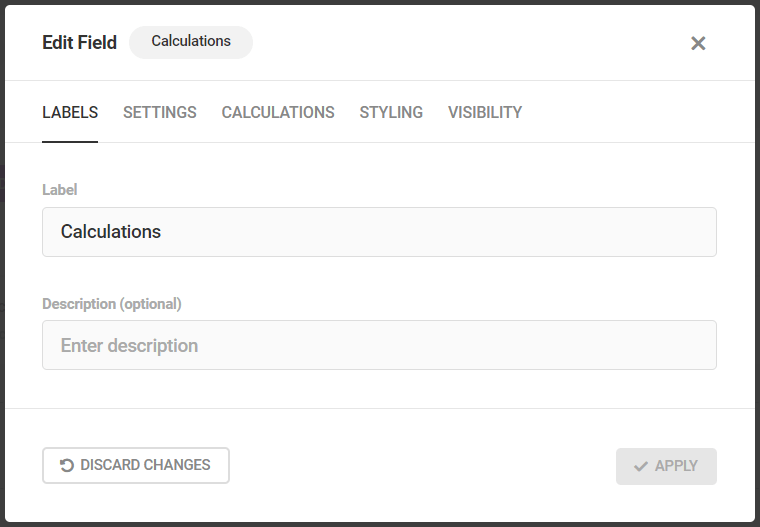Open the Visibility tab
Image resolution: width=760 pixels, height=527 pixels.
[x=485, y=112]
